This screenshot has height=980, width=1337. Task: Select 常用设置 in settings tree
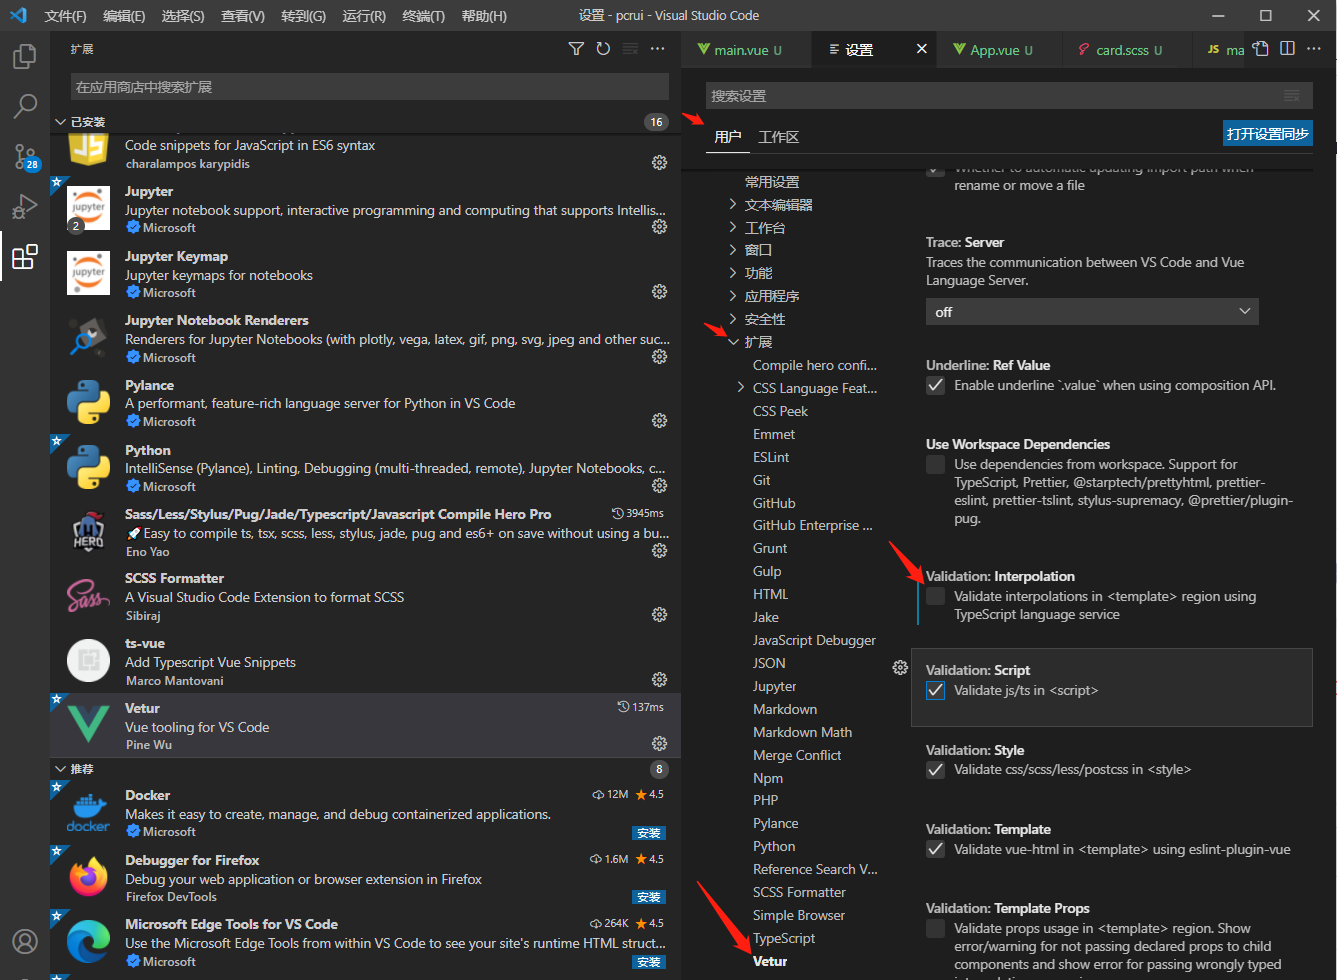point(772,182)
